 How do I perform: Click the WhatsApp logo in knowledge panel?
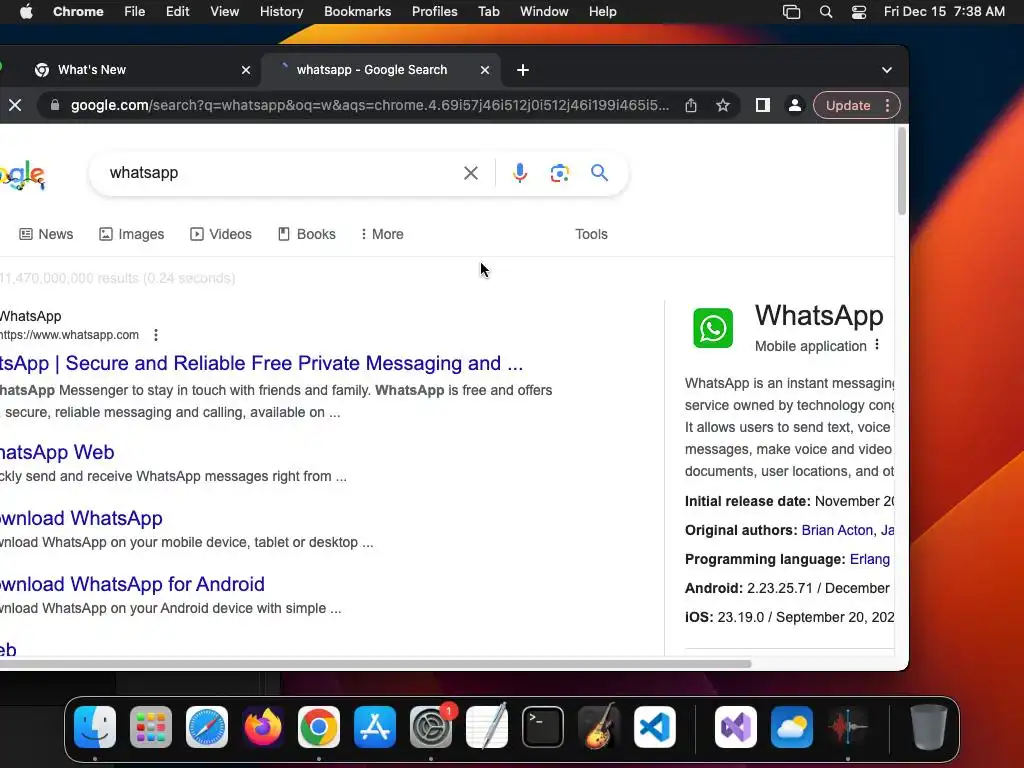[x=713, y=328]
